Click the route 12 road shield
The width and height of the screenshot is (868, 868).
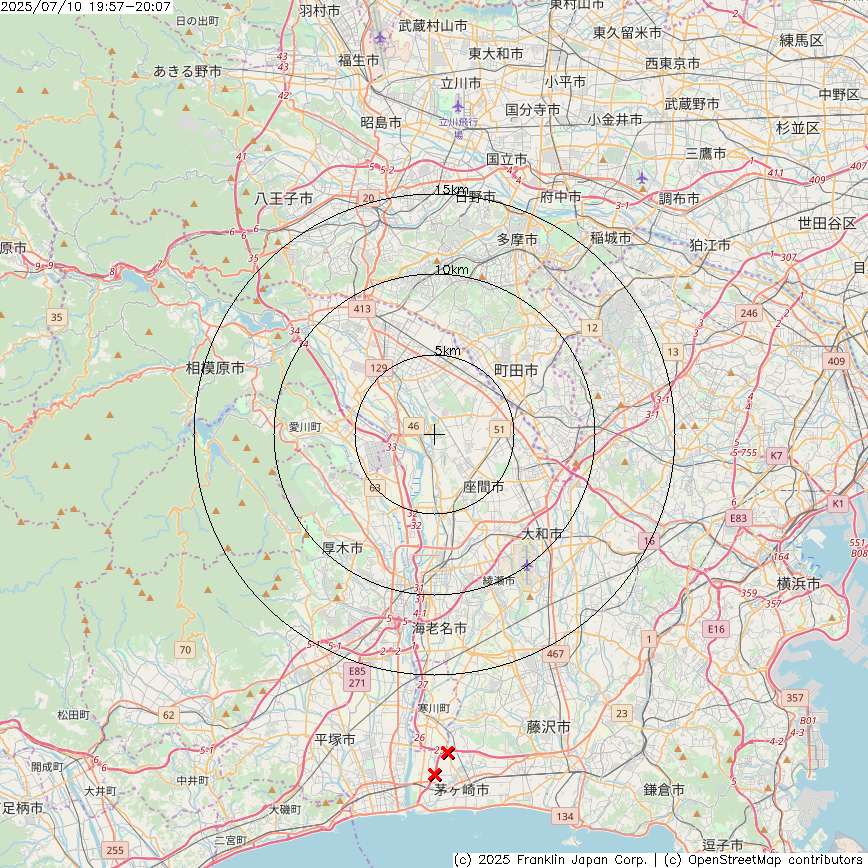pos(592,328)
